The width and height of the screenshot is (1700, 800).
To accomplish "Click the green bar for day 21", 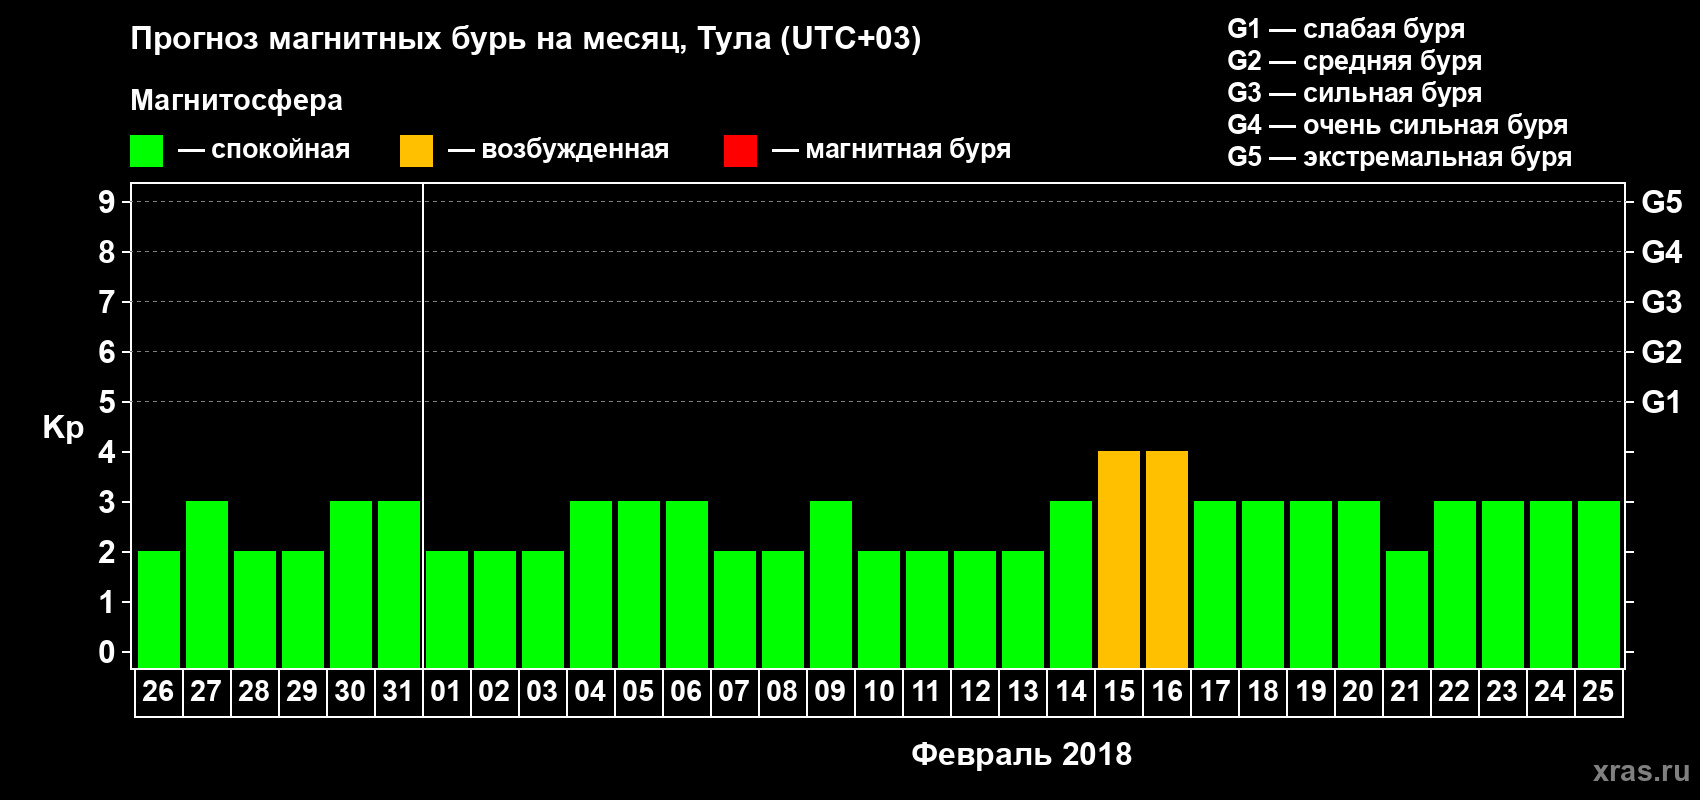I will [x=1407, y=609].
